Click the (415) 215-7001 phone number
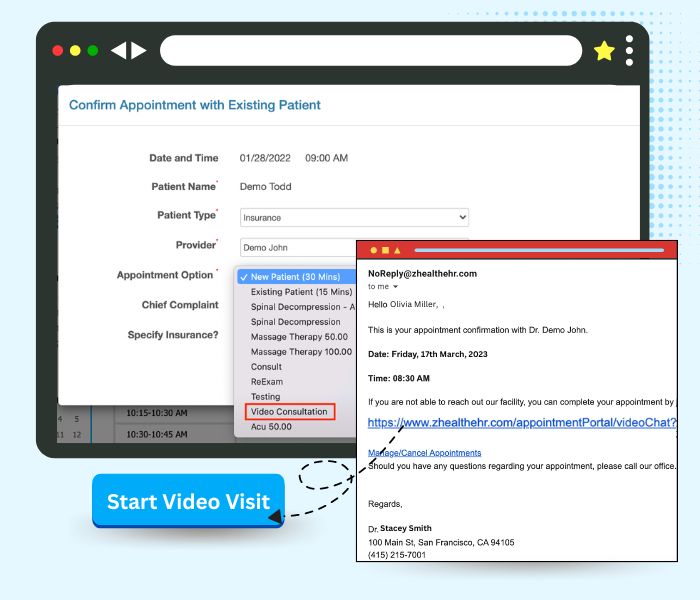700x600 pixels. click(397, 555)
